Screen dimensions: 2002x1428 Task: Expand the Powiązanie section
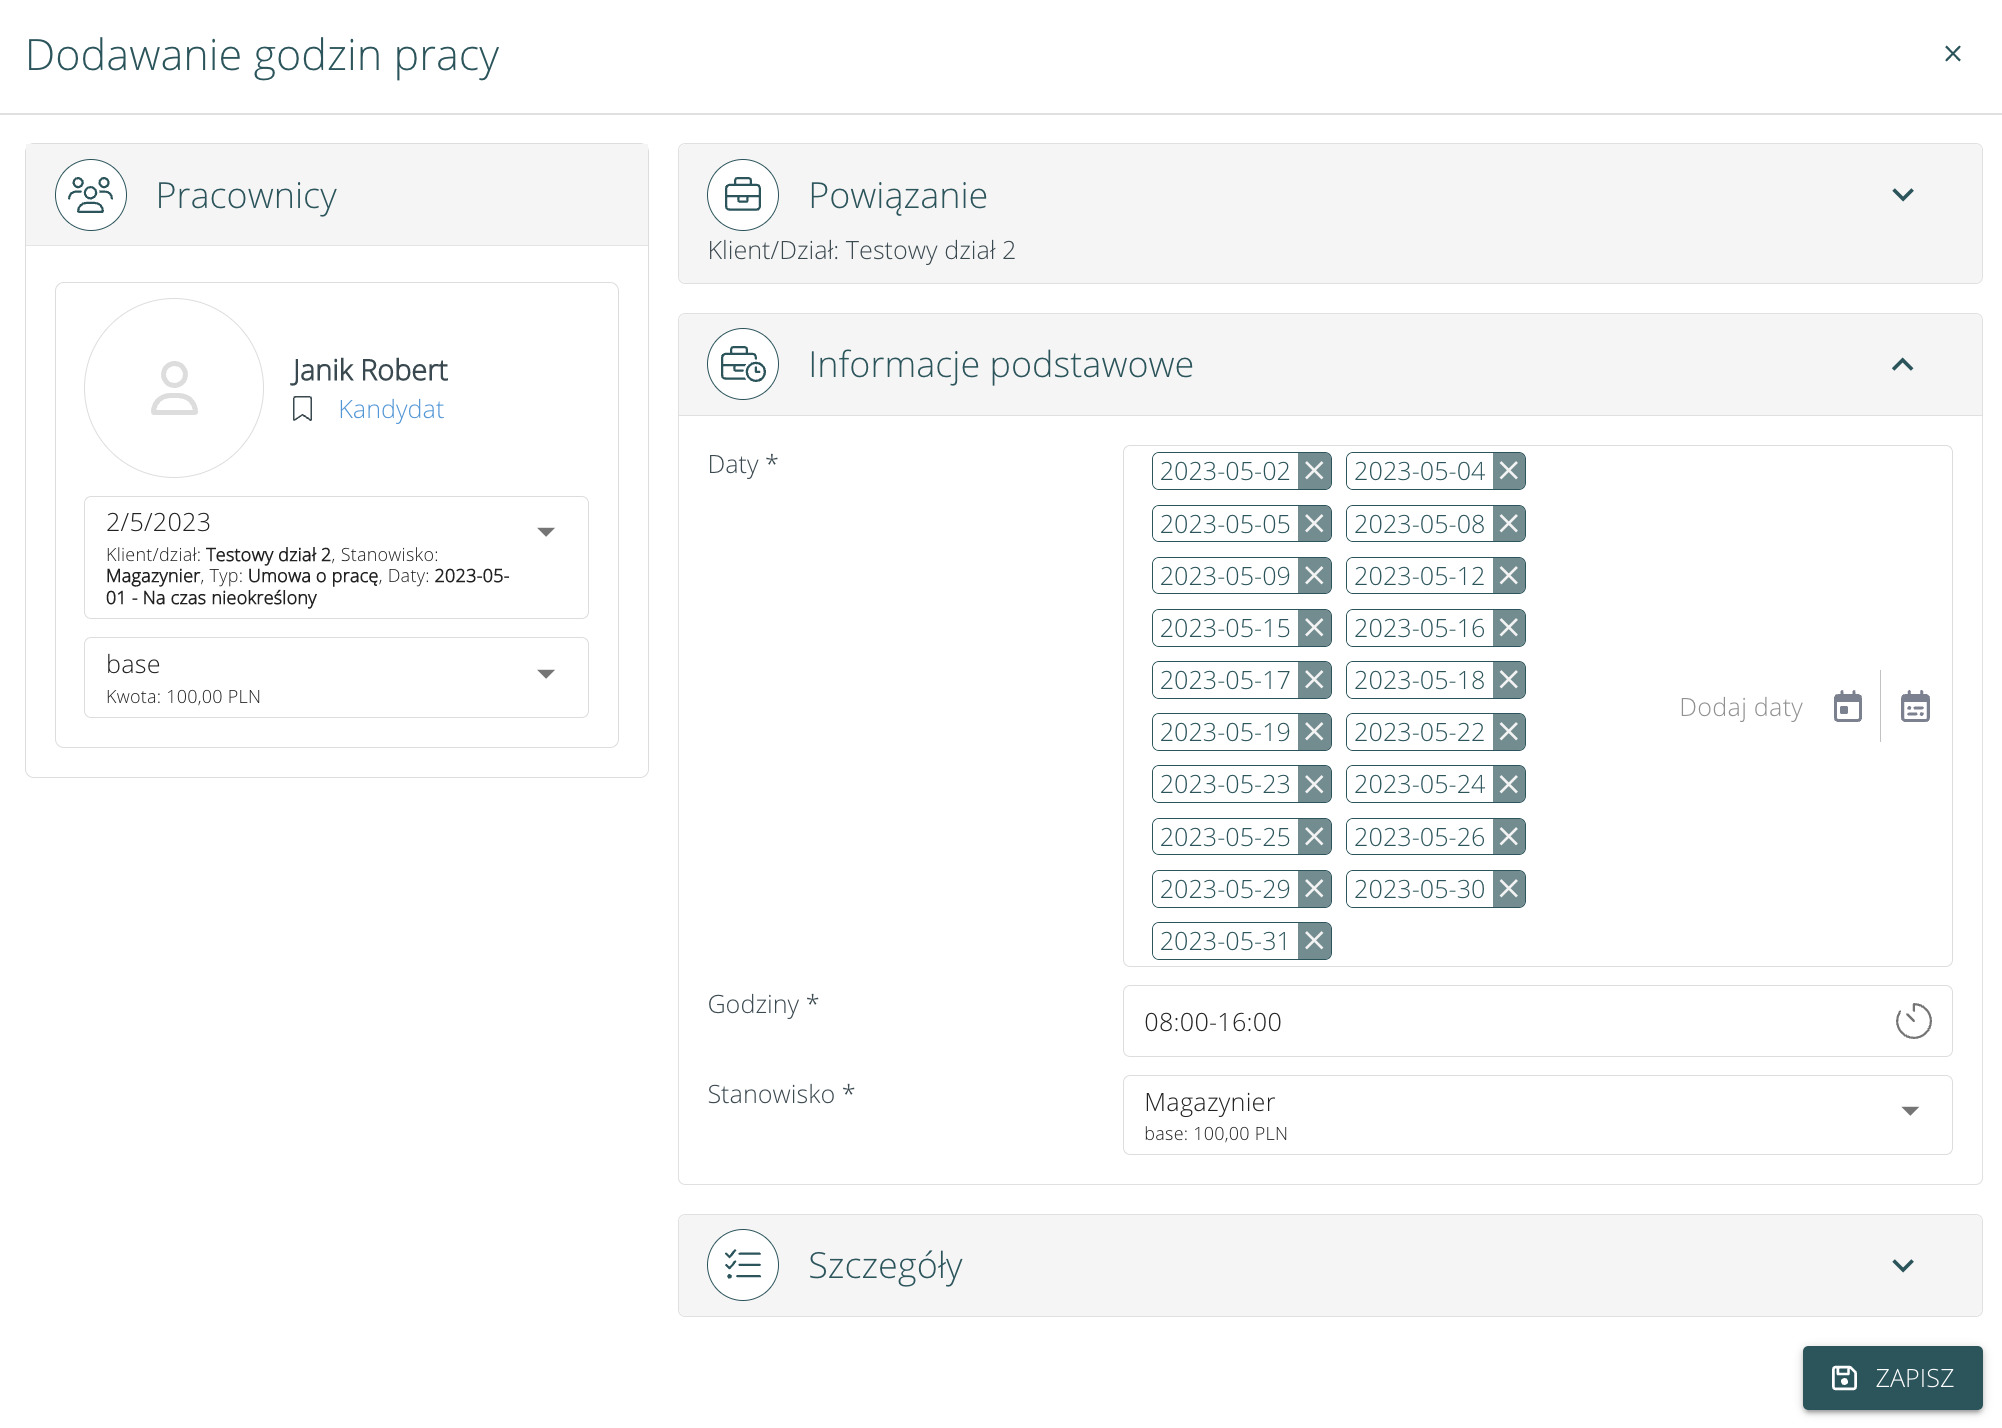(1902, 195)
